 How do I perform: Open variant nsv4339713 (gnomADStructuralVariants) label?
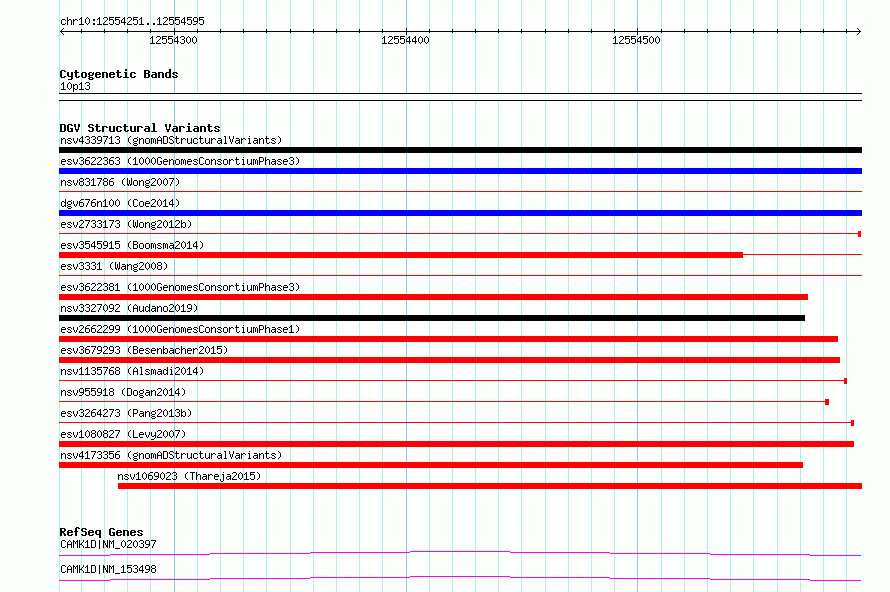(171, 140)
